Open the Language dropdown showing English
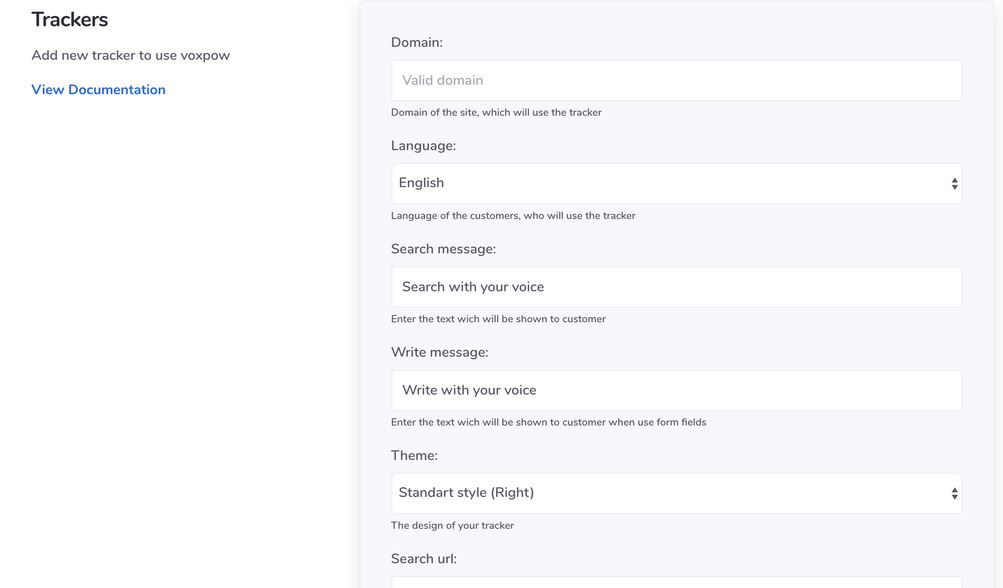This screenshot has width=1003, height=588. pyautogui.click(x=676, y=184)
